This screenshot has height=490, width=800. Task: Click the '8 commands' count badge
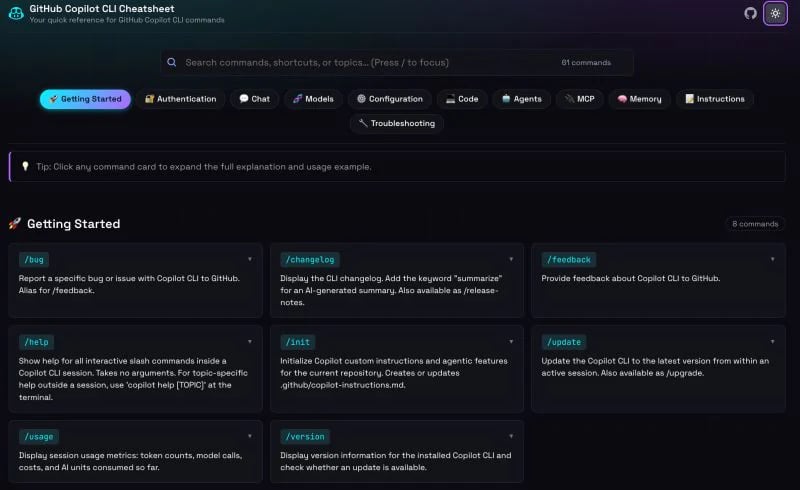pos(755,224)
